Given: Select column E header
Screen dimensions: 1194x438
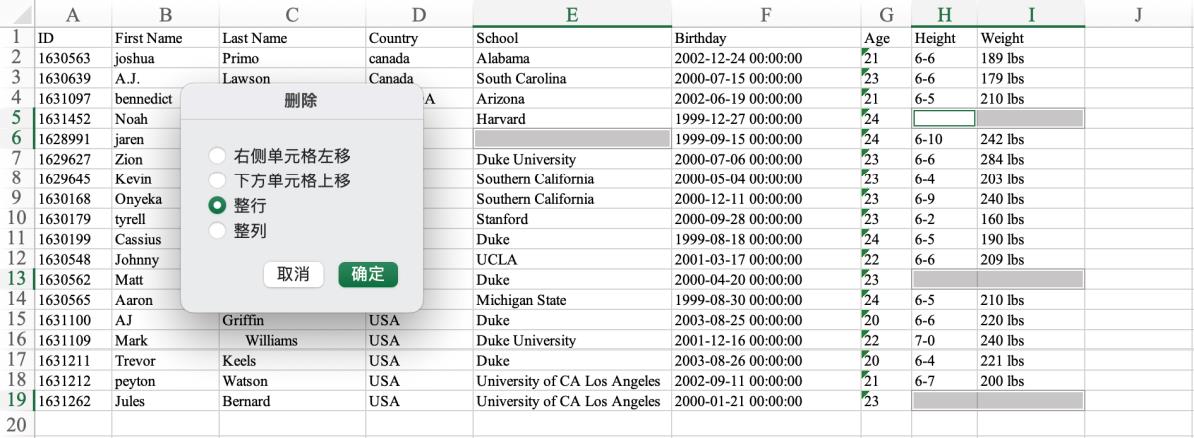Looking at the screenshot, I should (x=571, y=14).
